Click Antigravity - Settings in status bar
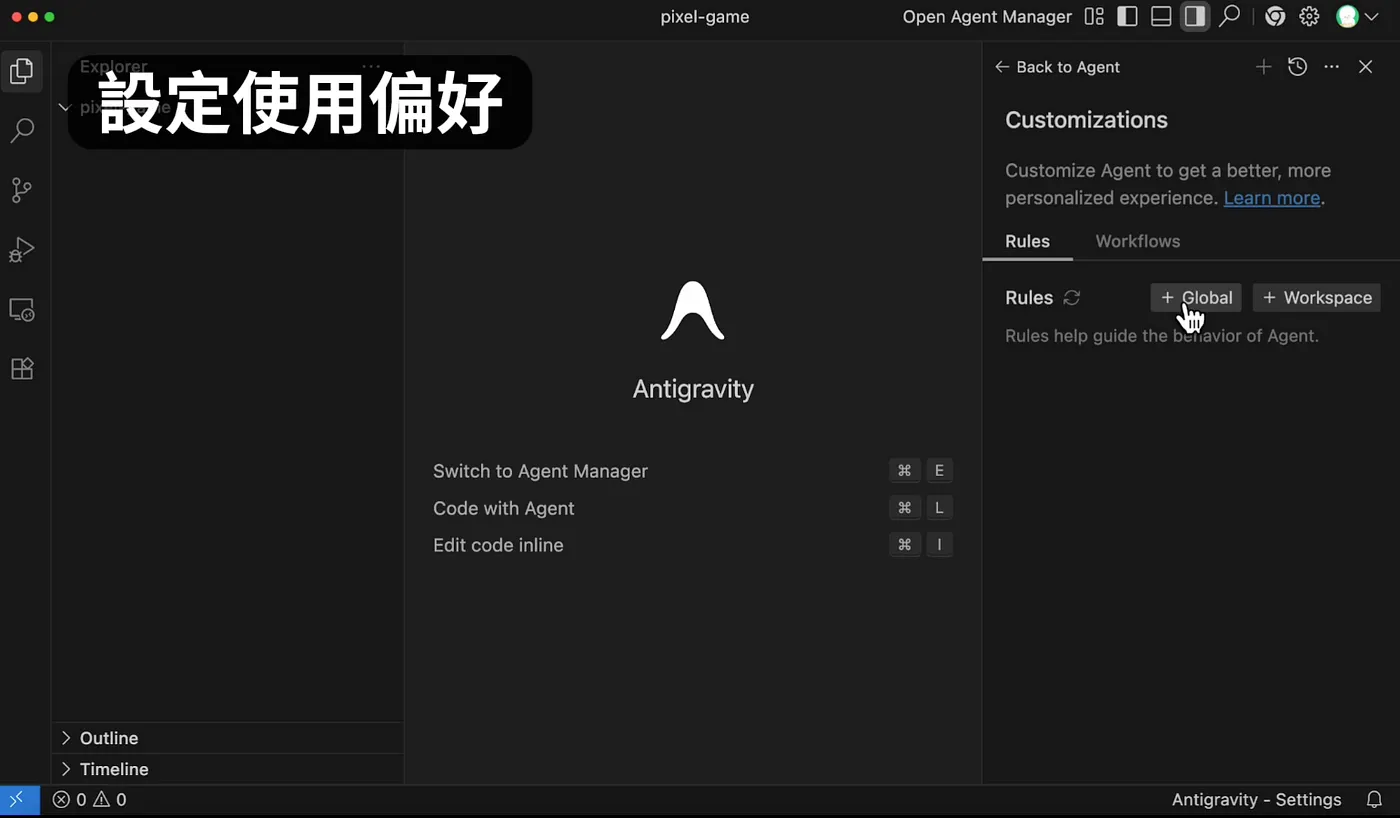 click(x=1256, y=800)
